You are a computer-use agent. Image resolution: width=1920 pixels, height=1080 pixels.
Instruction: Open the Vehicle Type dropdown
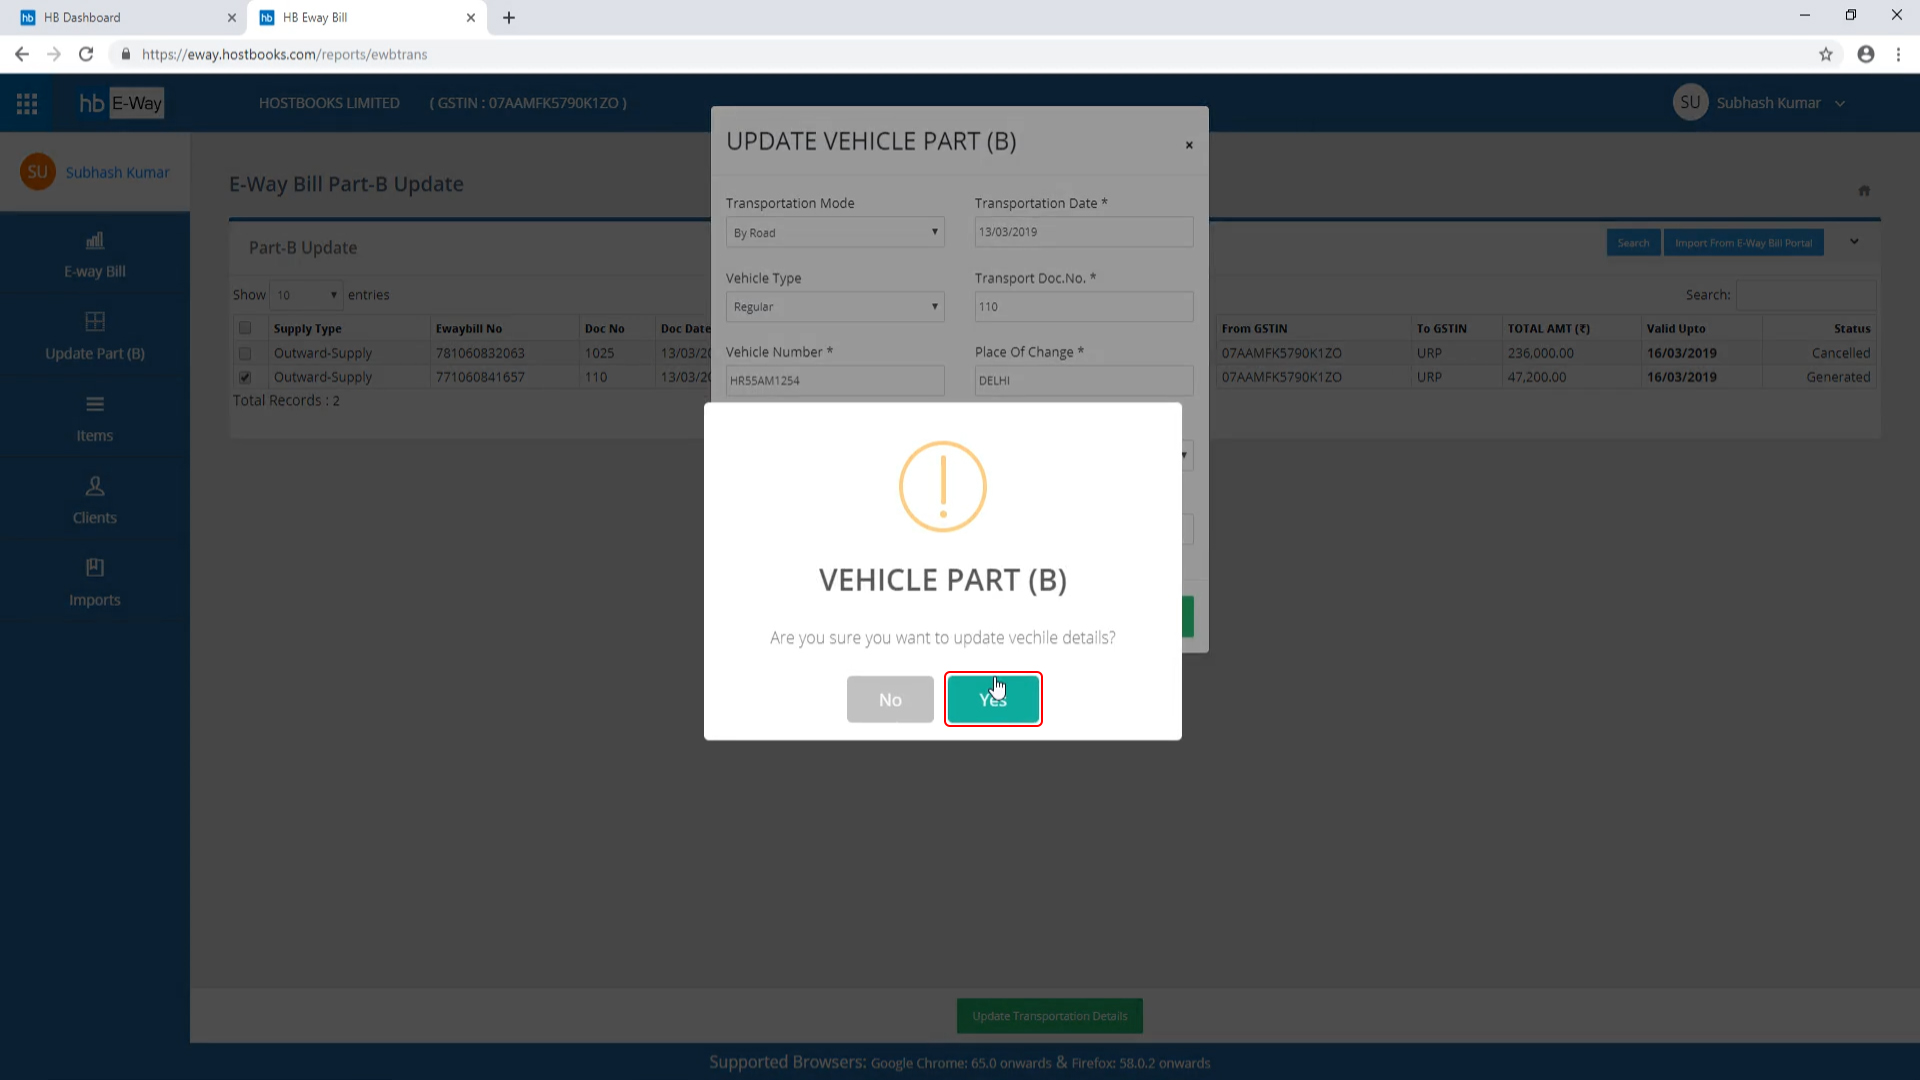click(835, 306)
